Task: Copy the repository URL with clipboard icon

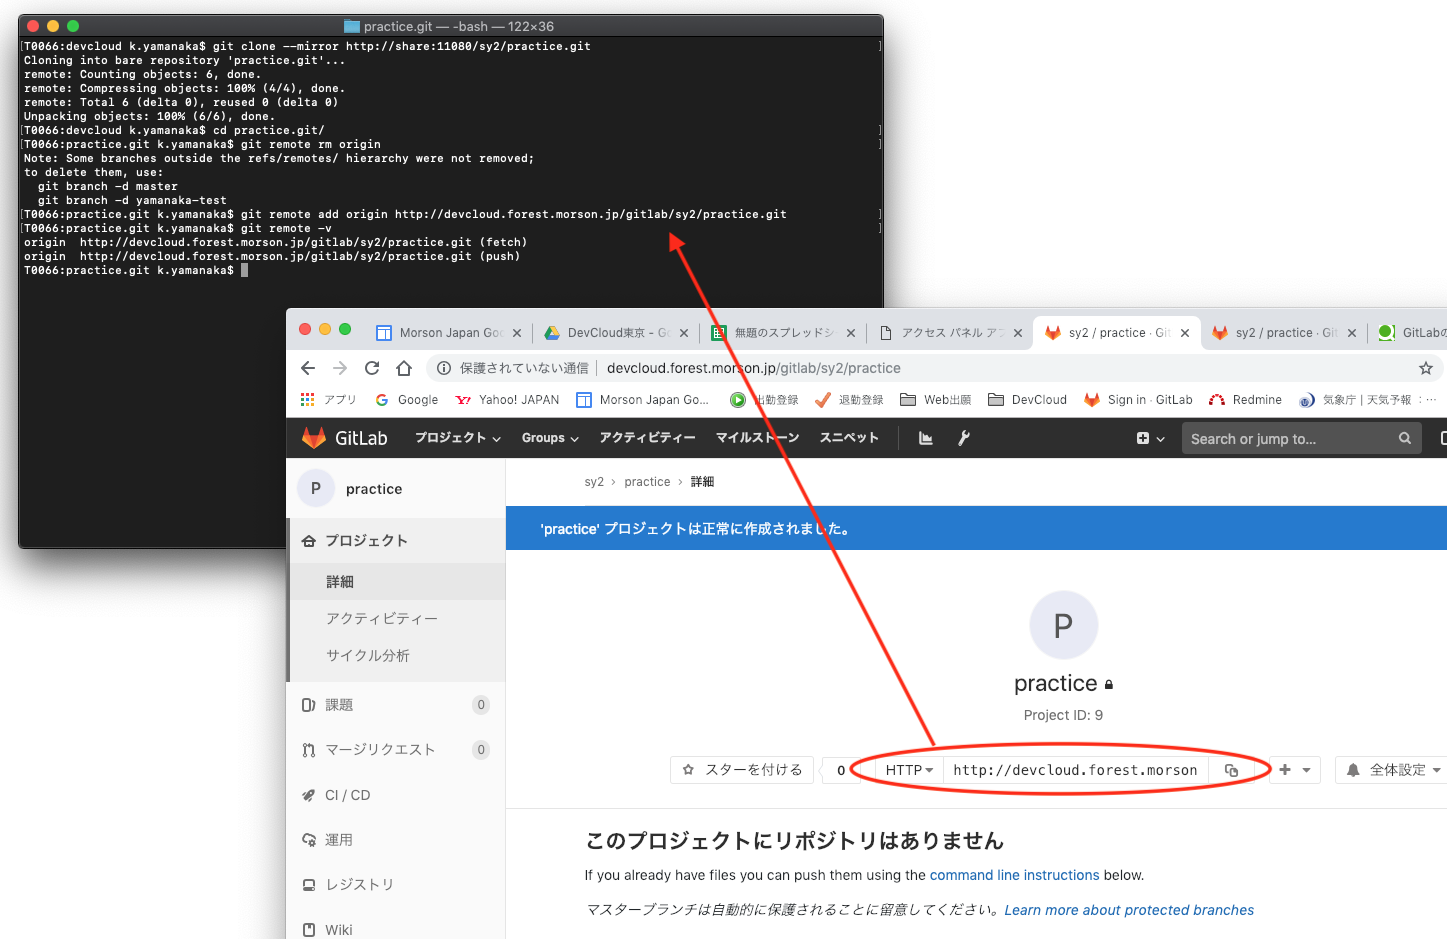Action: [x=1231, y=770]
